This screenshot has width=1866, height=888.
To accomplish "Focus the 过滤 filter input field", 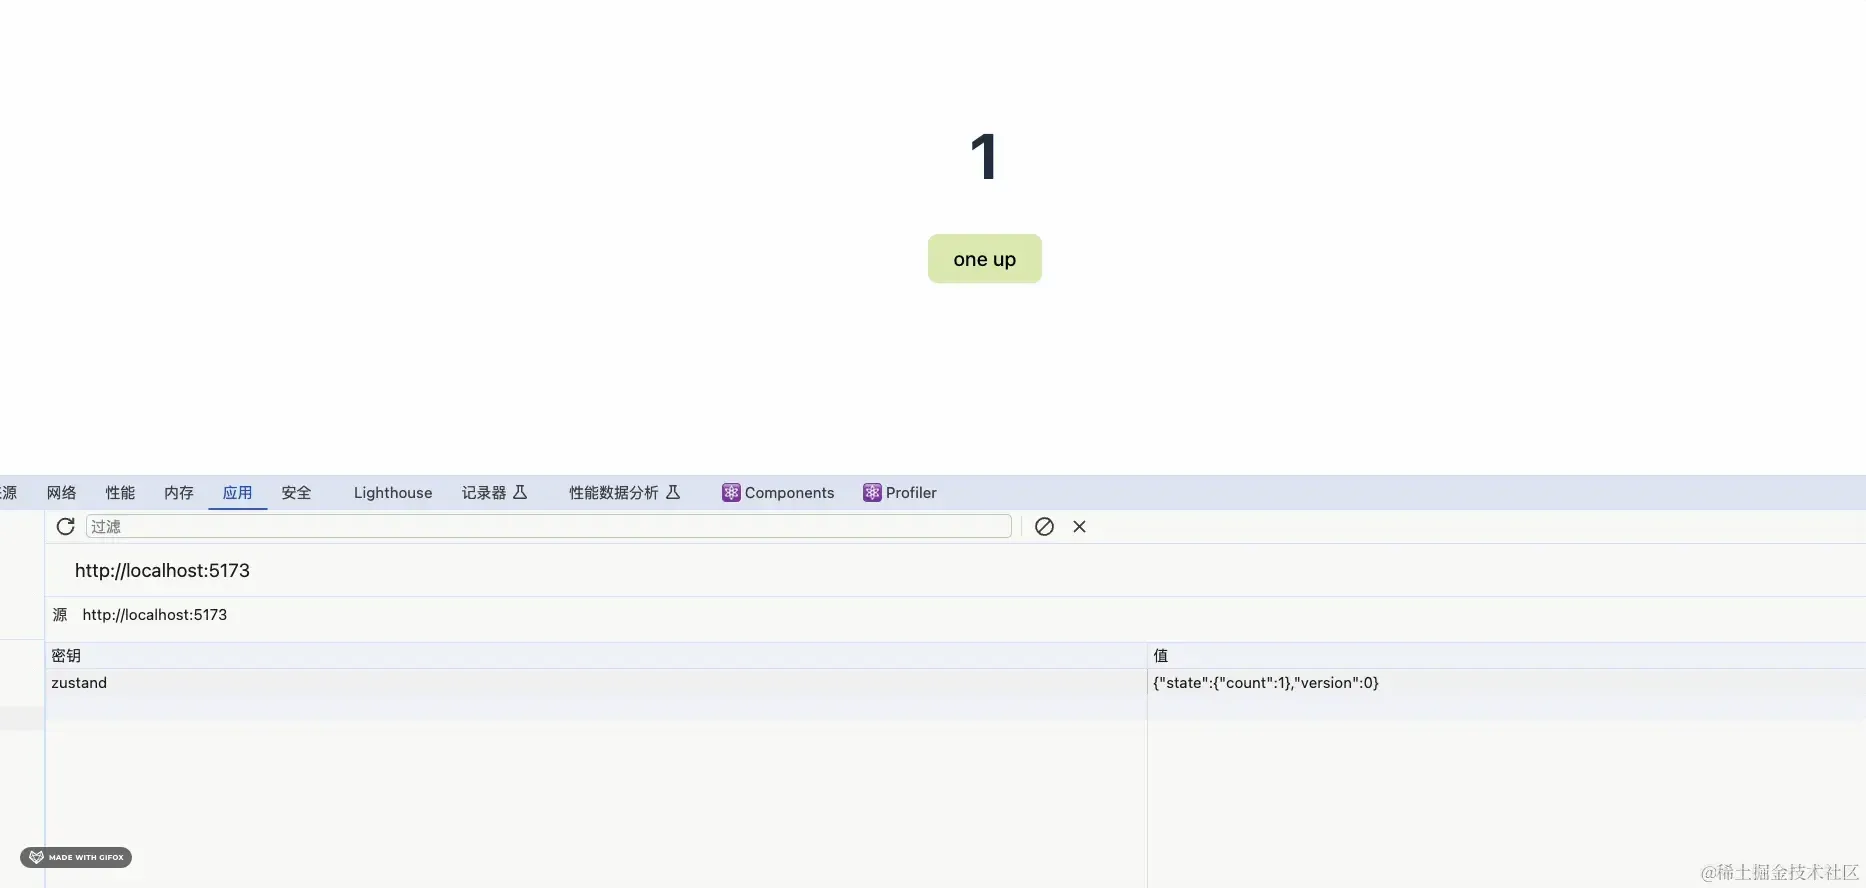I will (x=548, y=526).
